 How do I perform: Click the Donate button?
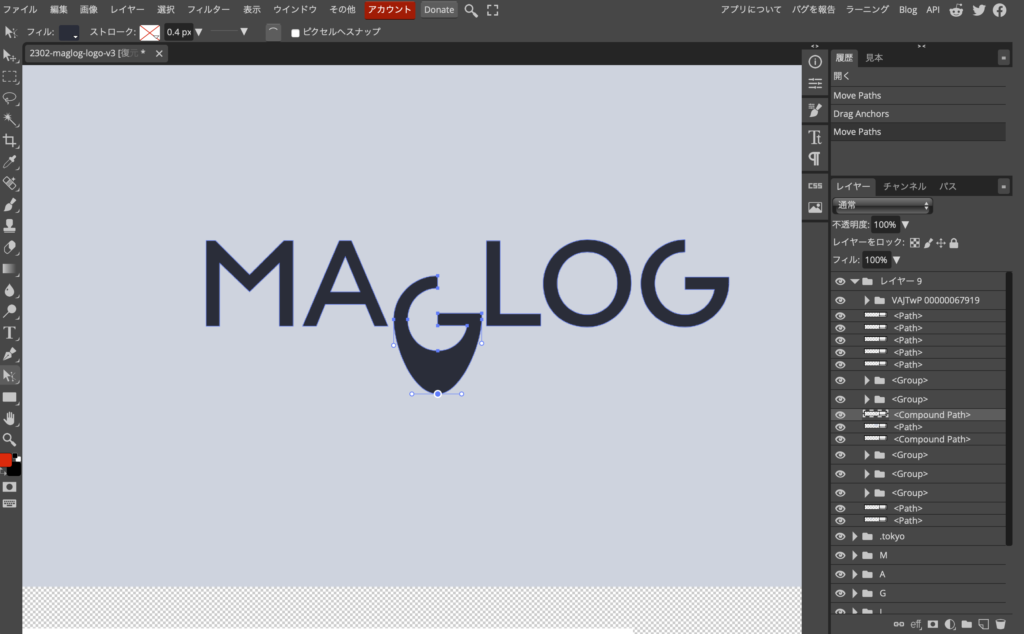pos(439,10)
